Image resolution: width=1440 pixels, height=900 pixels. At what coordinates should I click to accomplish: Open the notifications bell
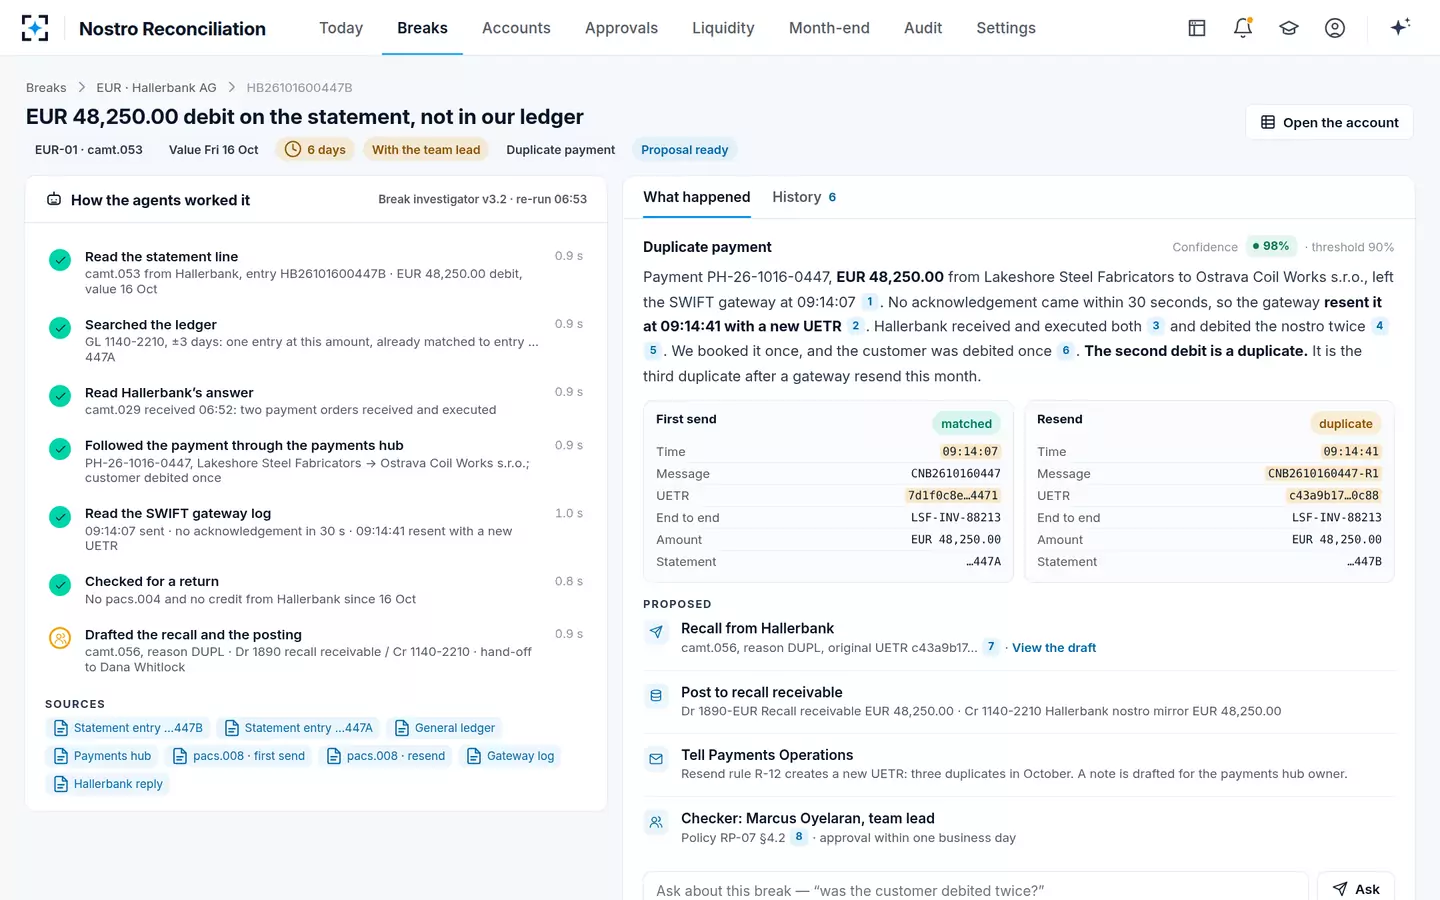coord(1243,28)
